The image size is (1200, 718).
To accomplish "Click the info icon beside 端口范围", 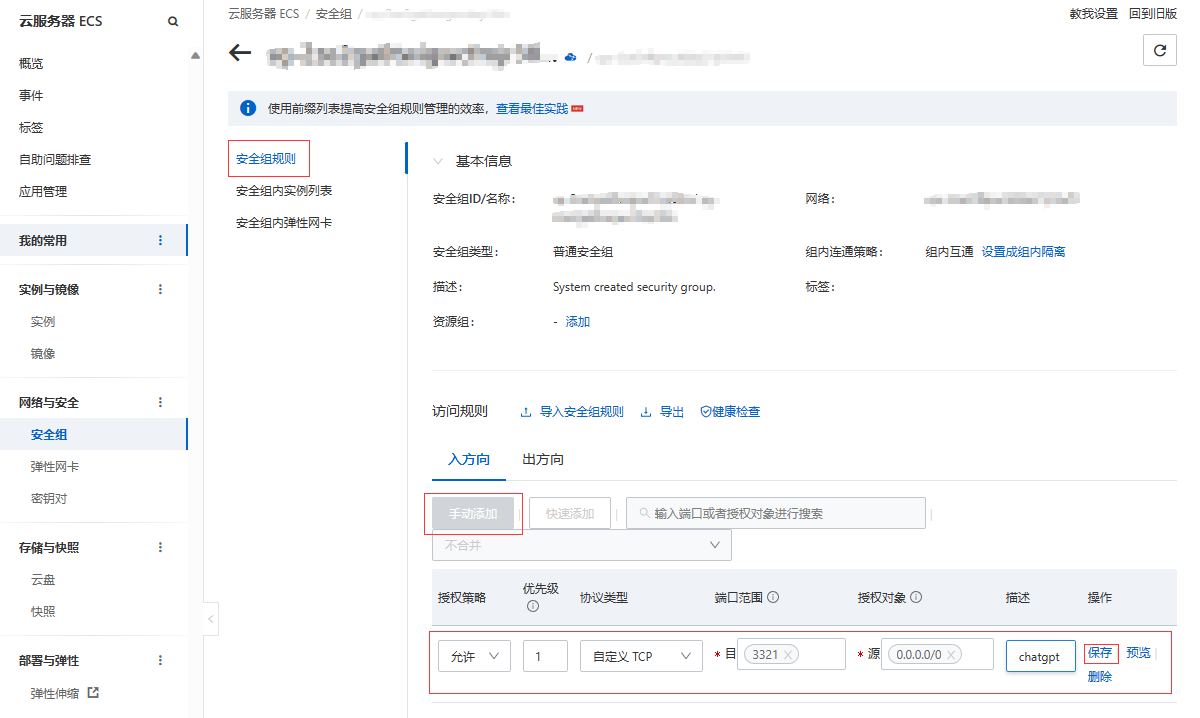I will [773, 597].
